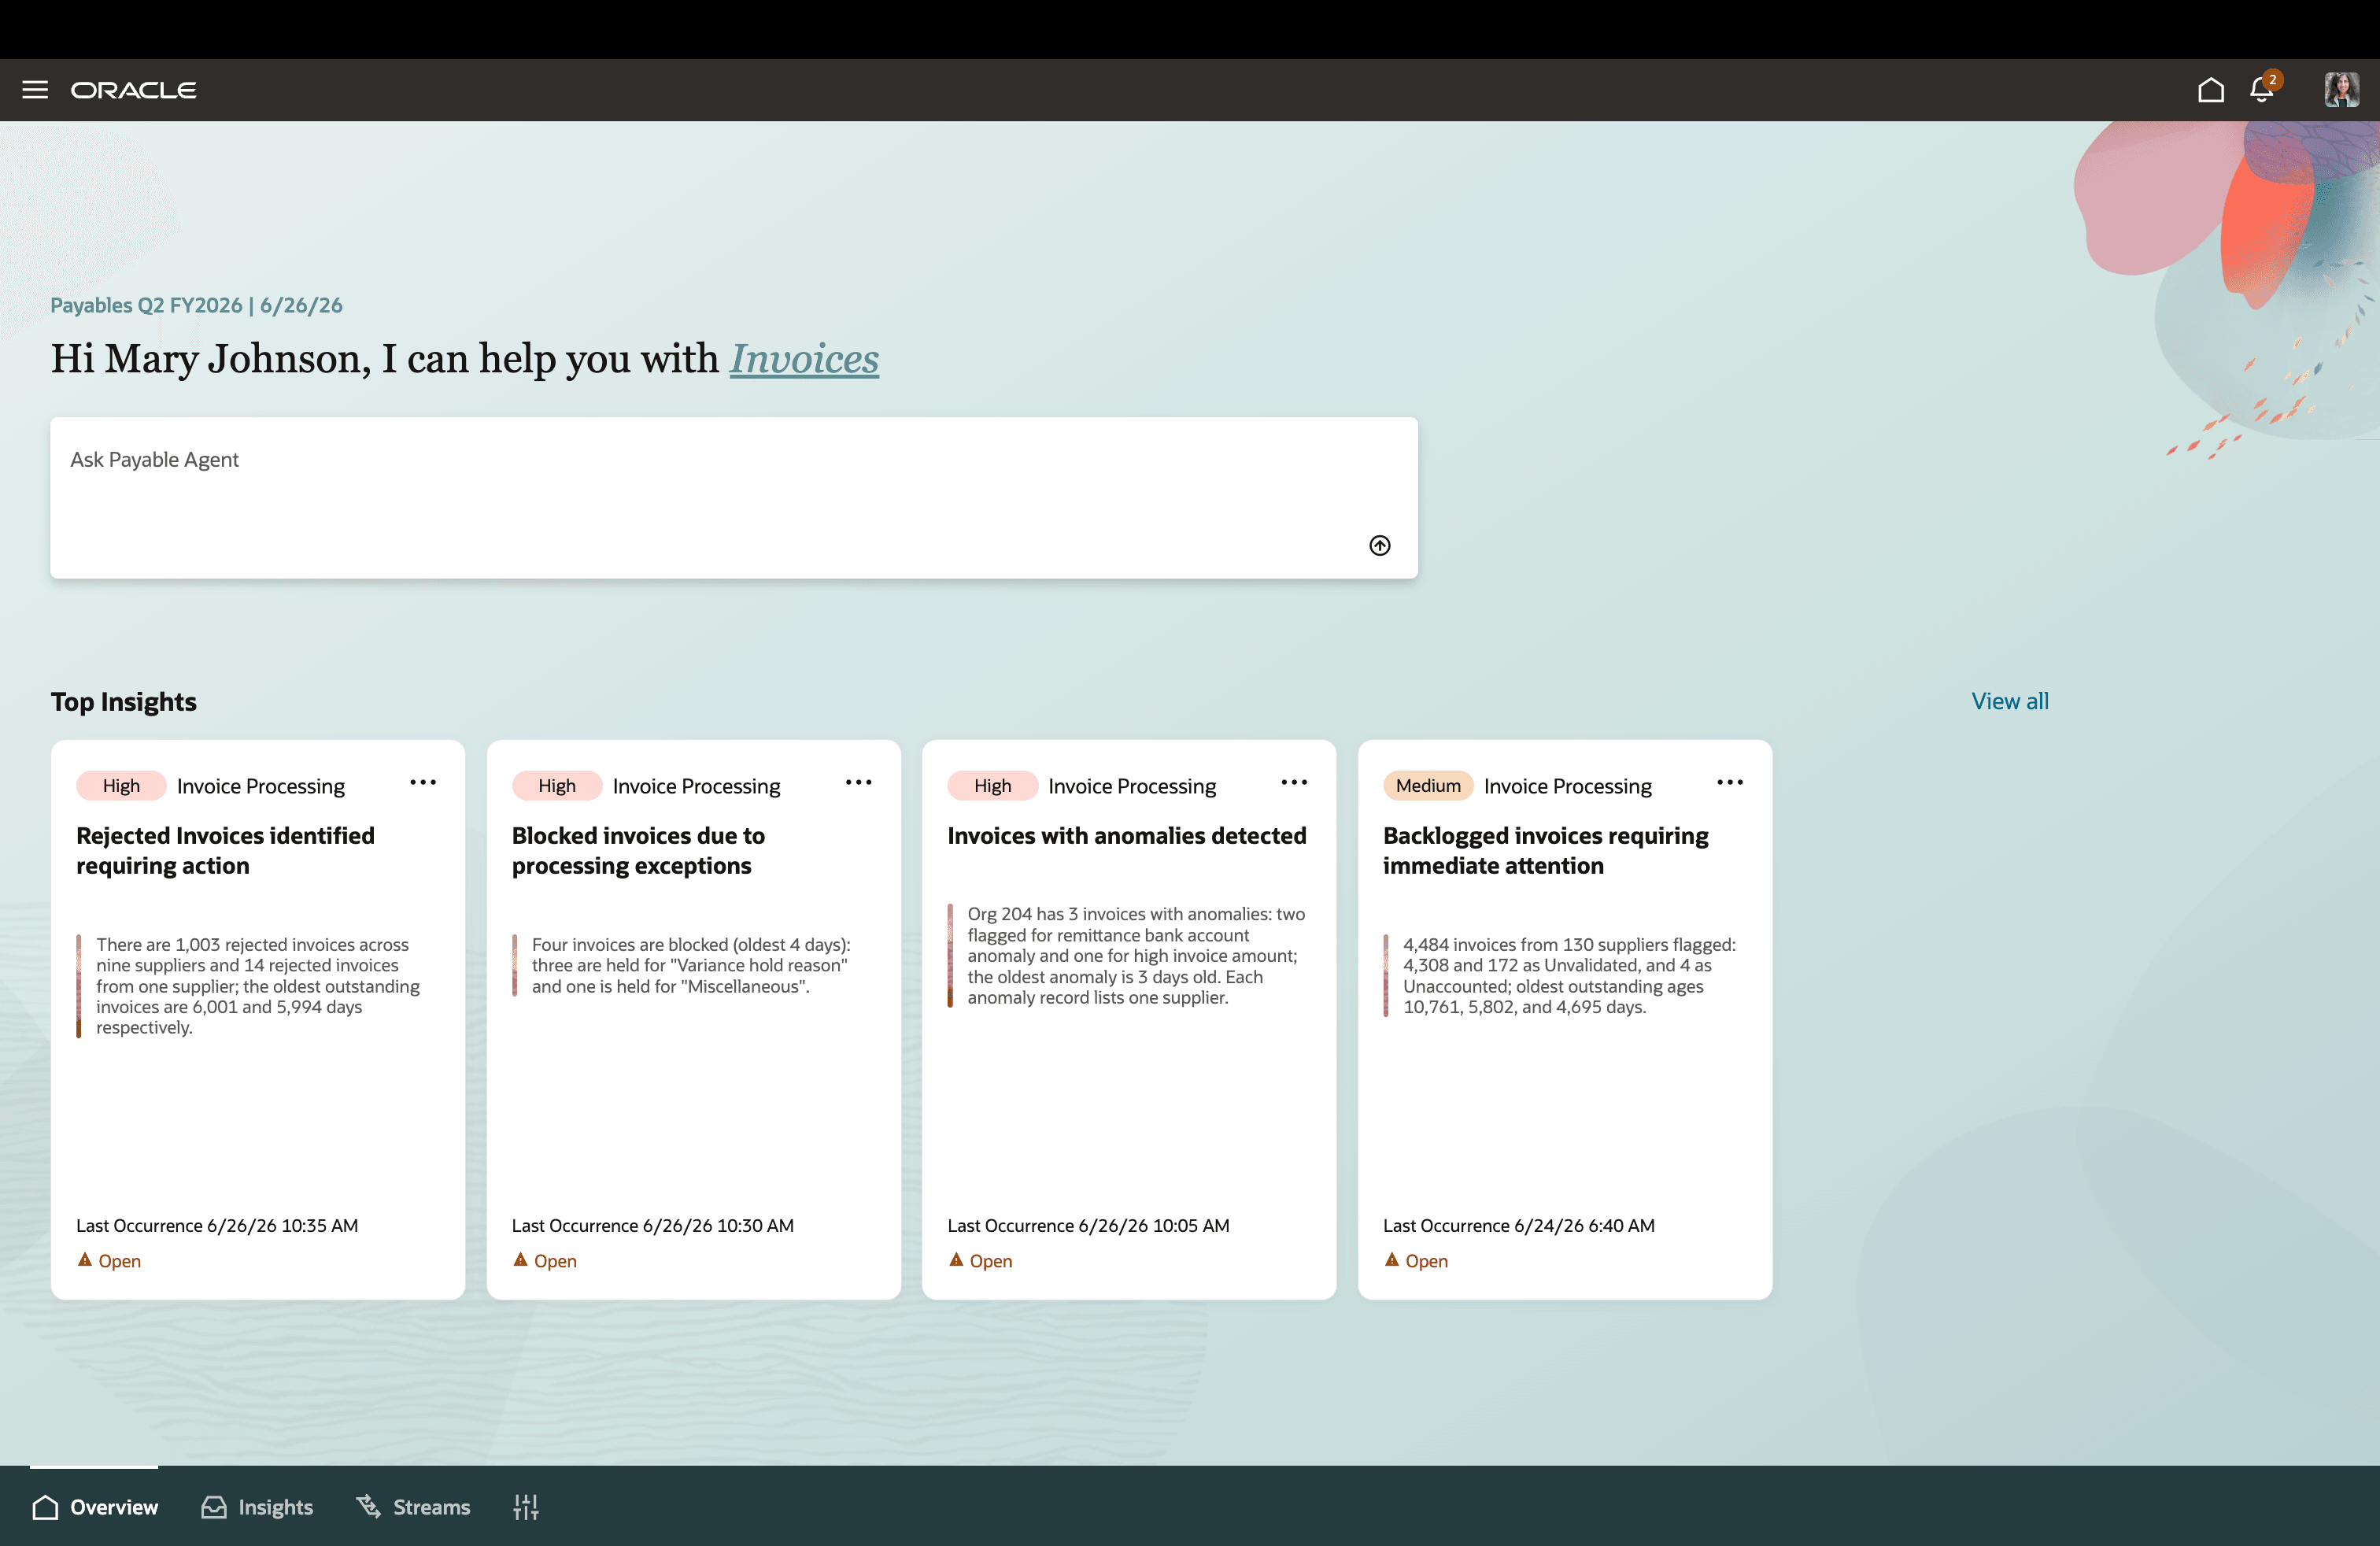Click Last Occurrence 6/24/26 6:40 AM
Screen dimensions: 2380x1546
point(1519,1225)
